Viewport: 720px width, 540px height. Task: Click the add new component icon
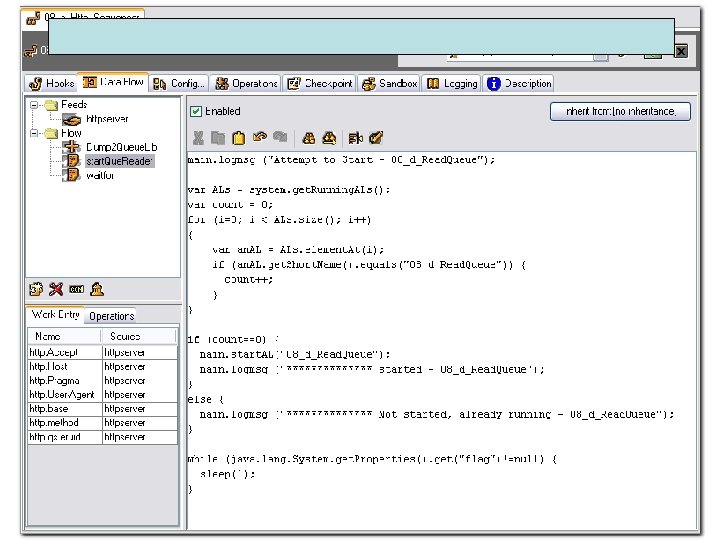coord(36,289)
